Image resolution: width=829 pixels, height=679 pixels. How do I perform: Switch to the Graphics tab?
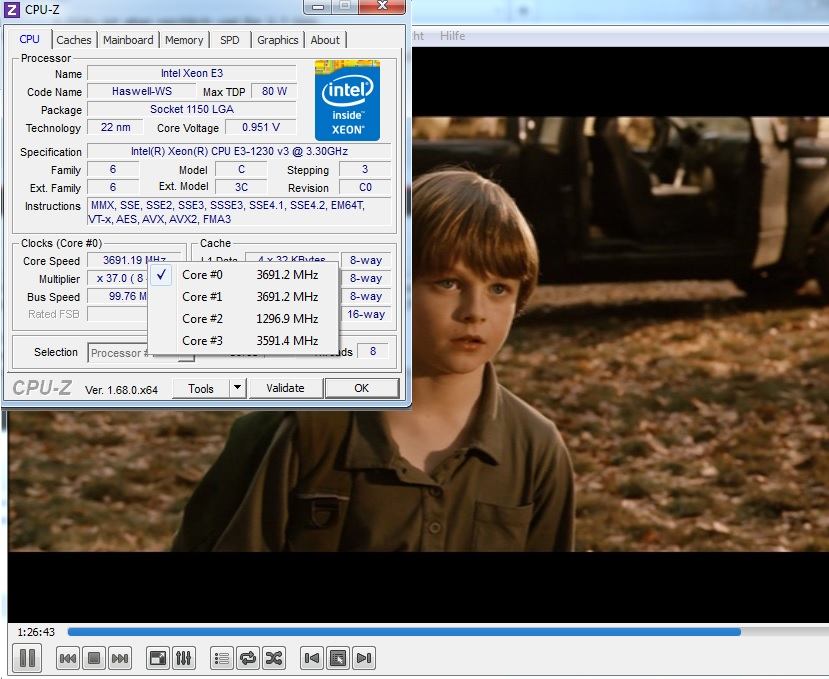point(278,40)
